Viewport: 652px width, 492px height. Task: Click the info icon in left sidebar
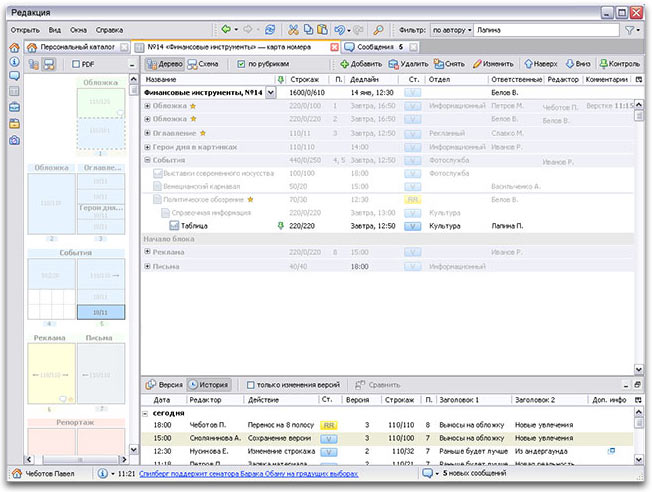pos(15,61)
